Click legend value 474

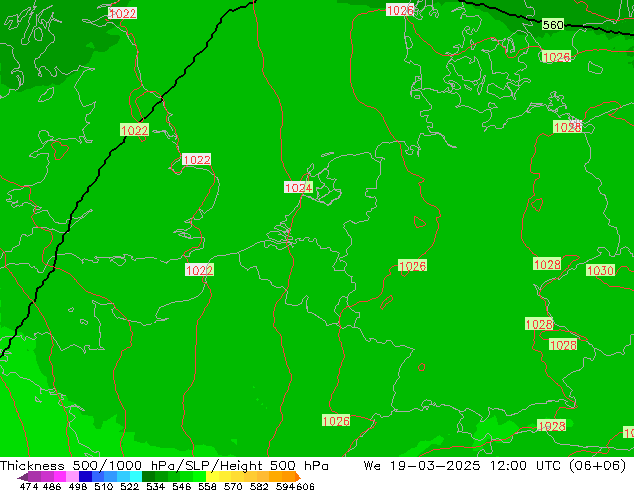click(29, 486)
